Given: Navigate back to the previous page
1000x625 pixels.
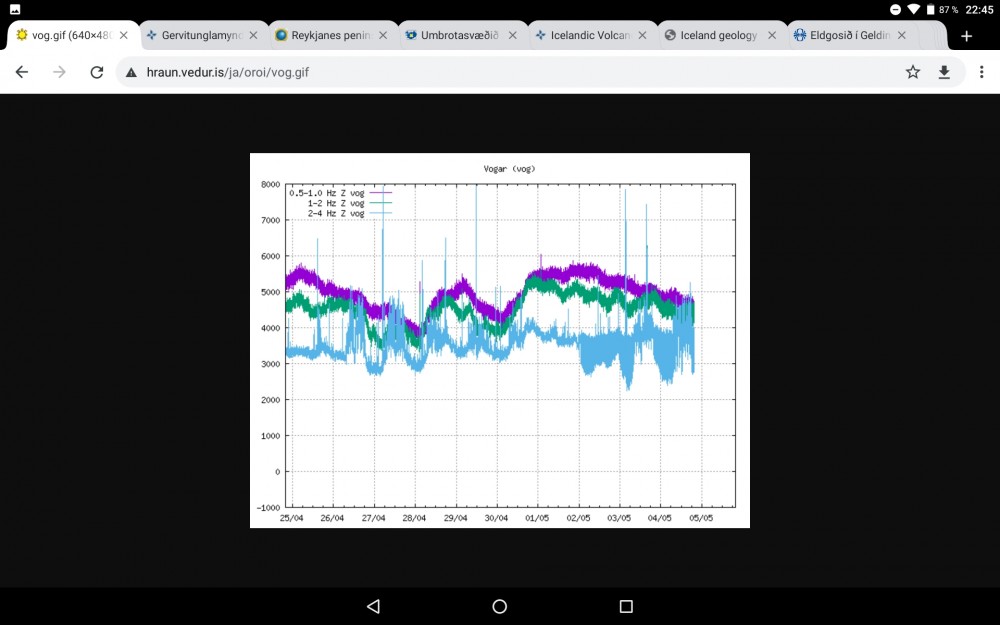Looking at the screenshot, I should click(22, 71).
